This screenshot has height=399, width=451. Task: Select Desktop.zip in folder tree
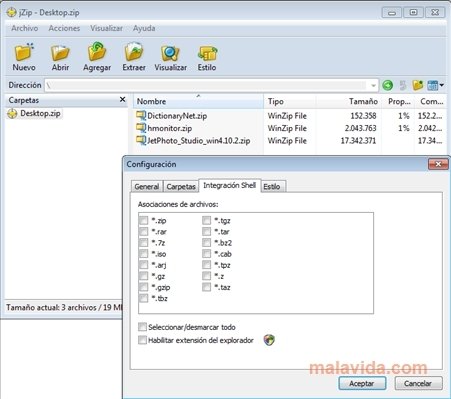click(40, 114)
